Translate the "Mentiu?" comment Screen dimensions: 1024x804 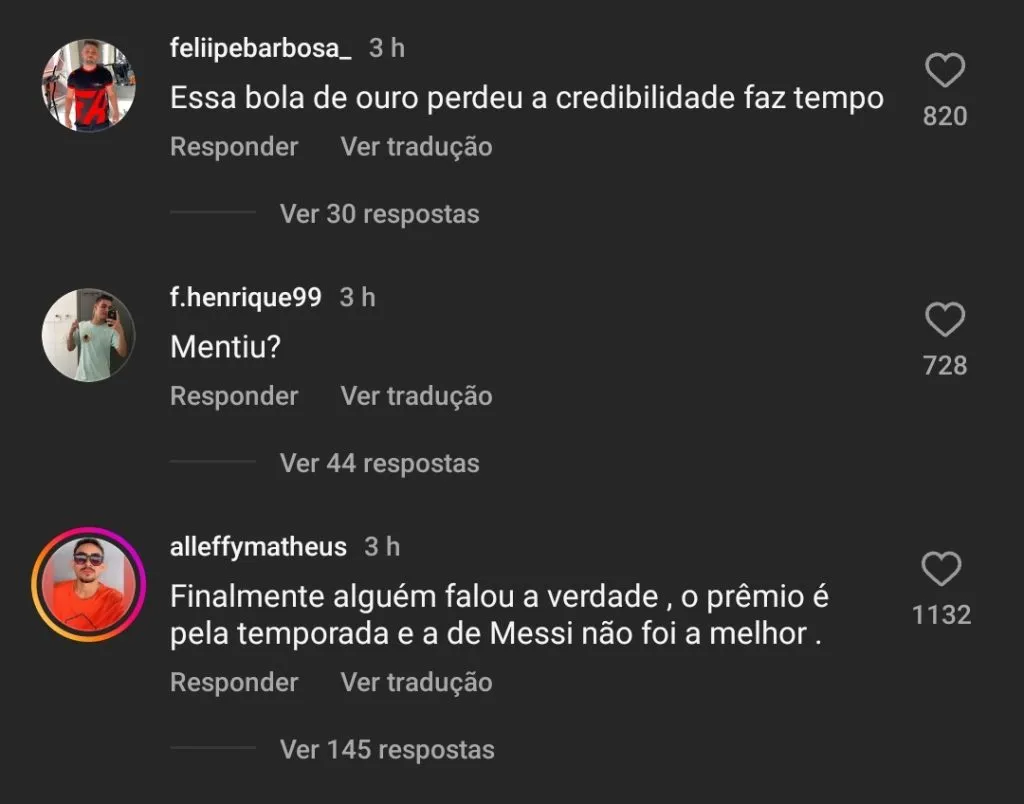pos(417,396)
